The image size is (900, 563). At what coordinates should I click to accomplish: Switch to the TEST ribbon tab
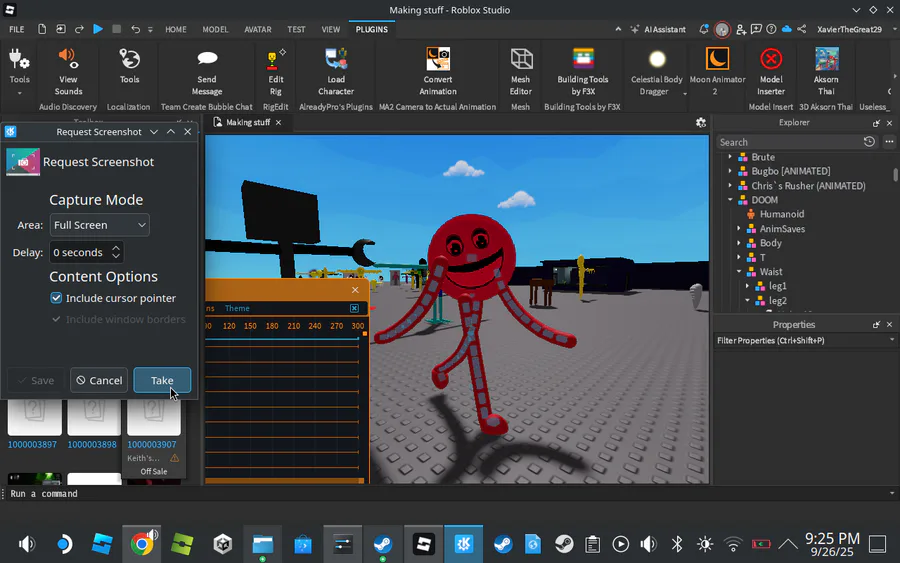296,29
